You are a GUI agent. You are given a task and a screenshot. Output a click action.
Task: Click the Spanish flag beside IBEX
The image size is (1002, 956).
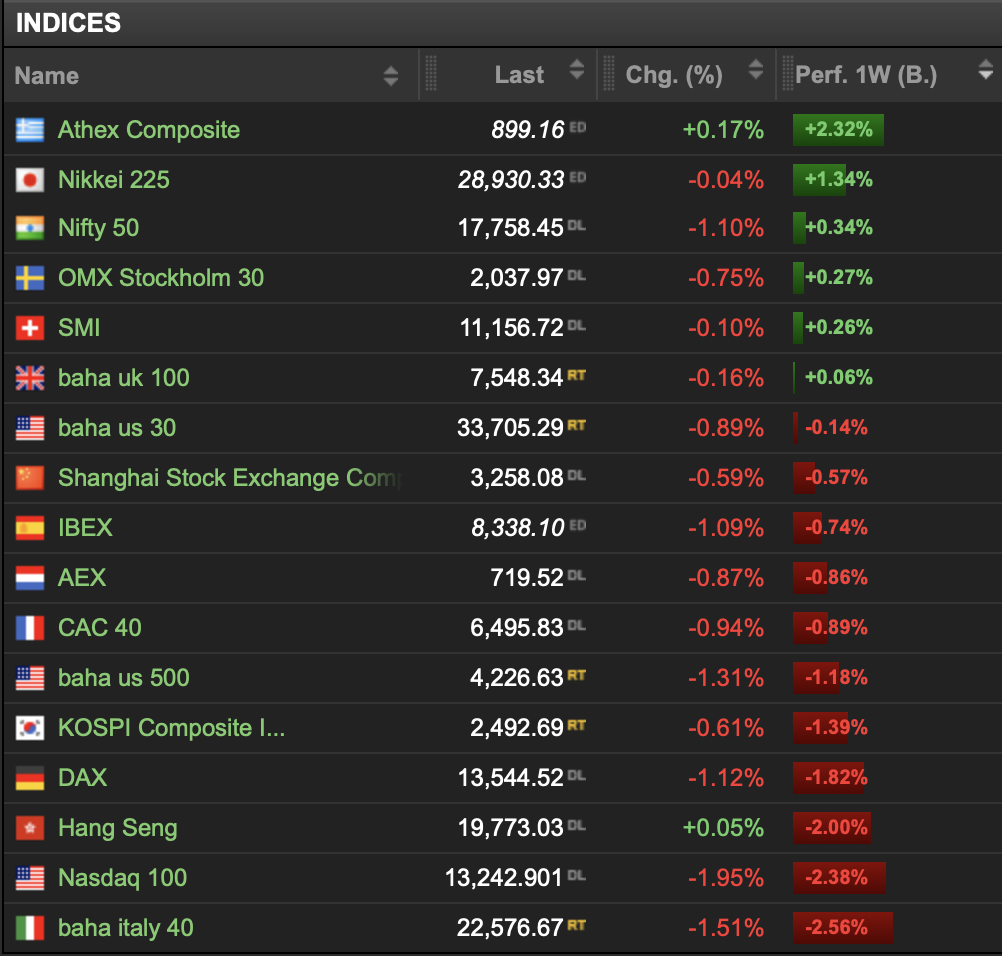click(x=30, y=528)
